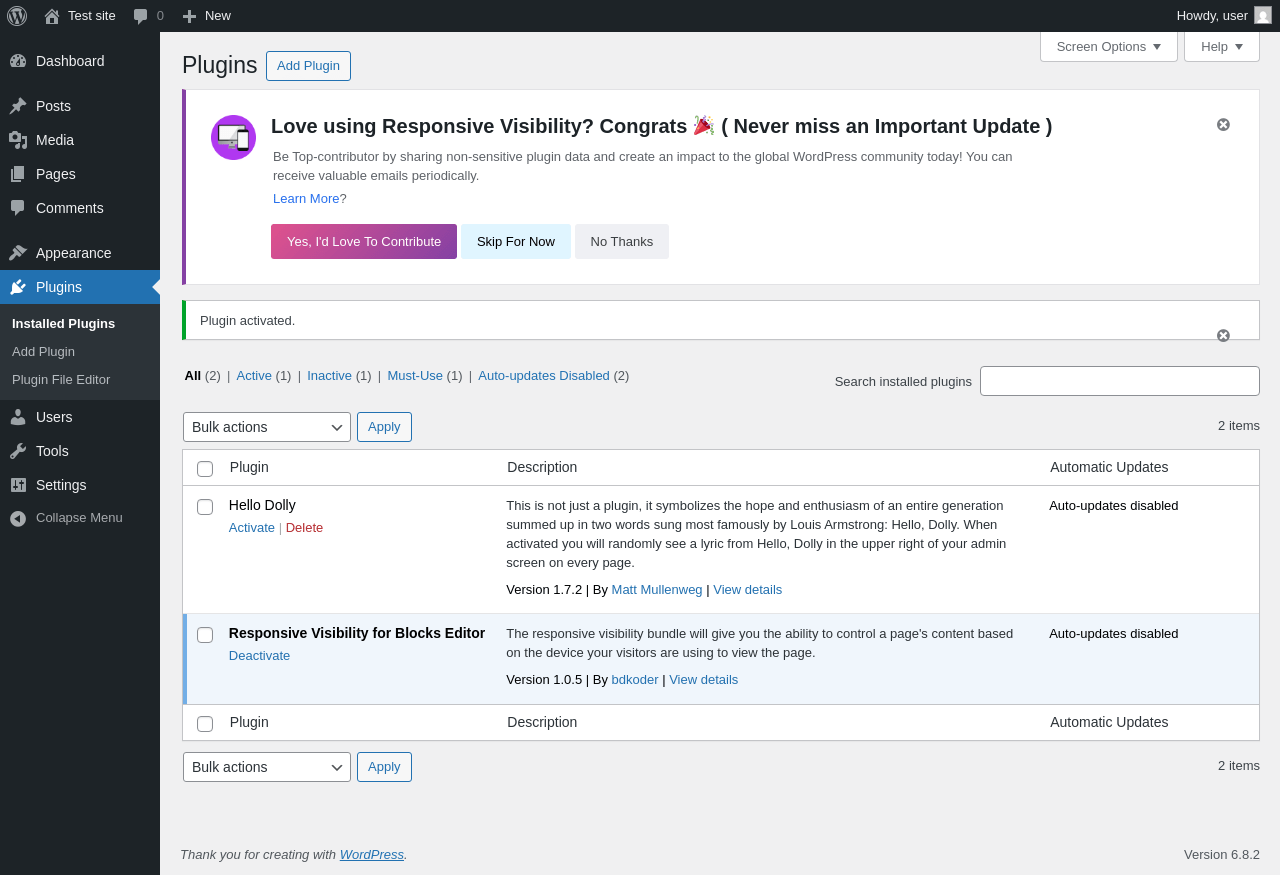This screenshot has width=1280, height=875.
Task: Open bdkoder author link
Action: pos(635,679)
